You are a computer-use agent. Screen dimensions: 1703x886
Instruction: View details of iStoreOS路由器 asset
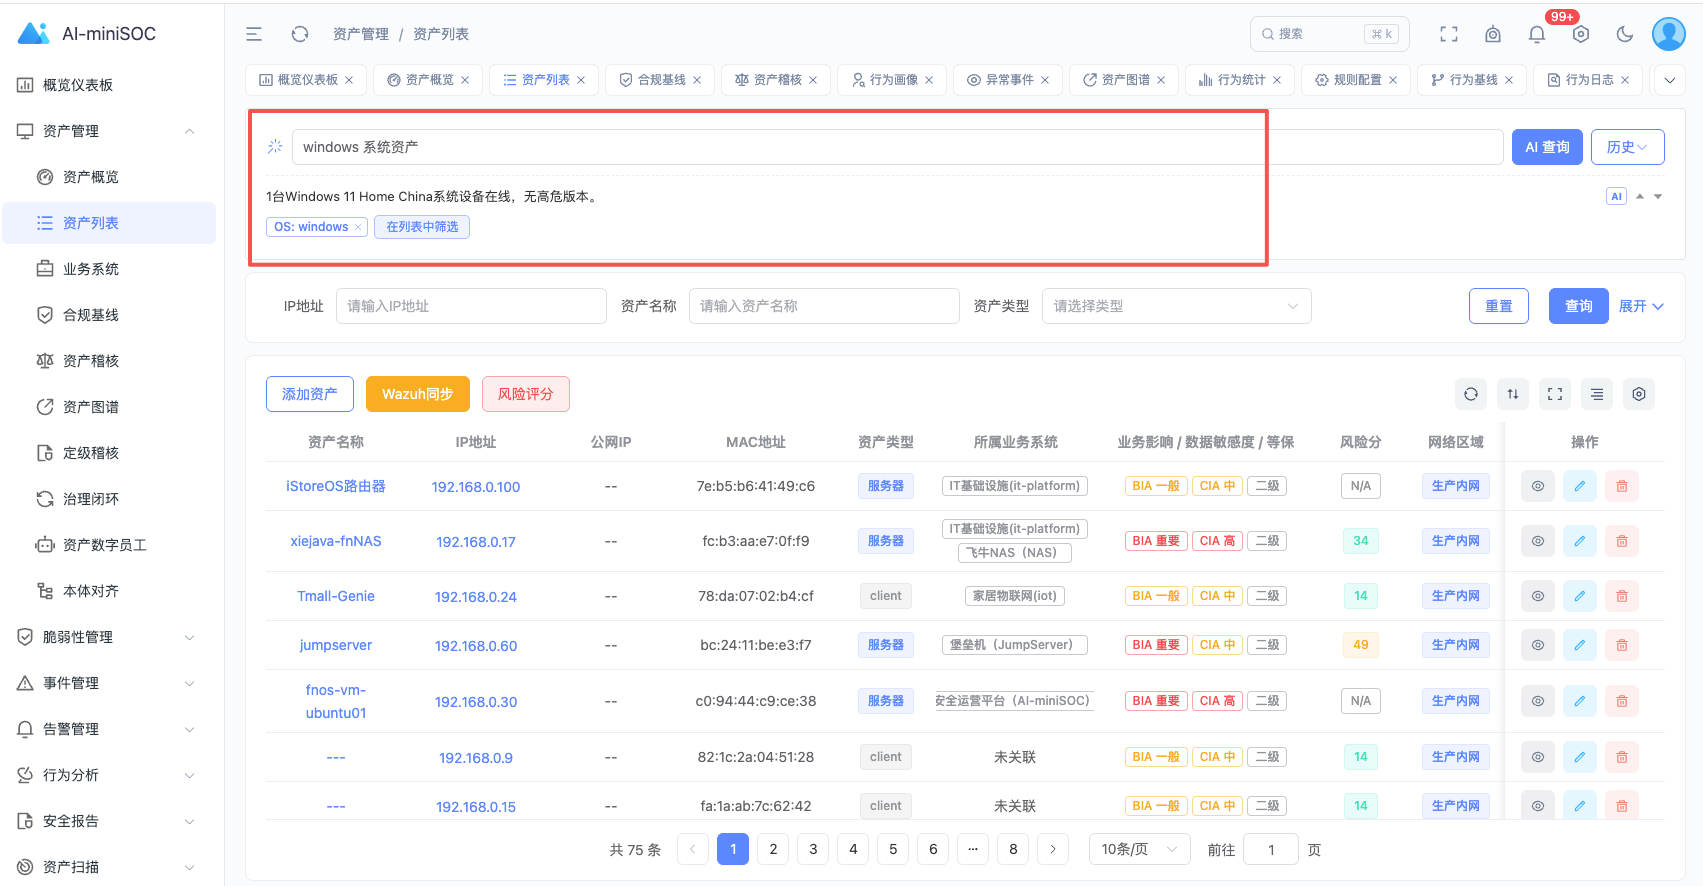[x=1538, y=486]
